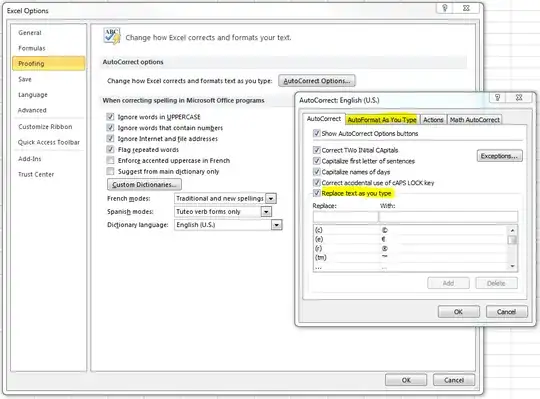
Task: Click the disabled Add button
Action: (x=448, y=283)
